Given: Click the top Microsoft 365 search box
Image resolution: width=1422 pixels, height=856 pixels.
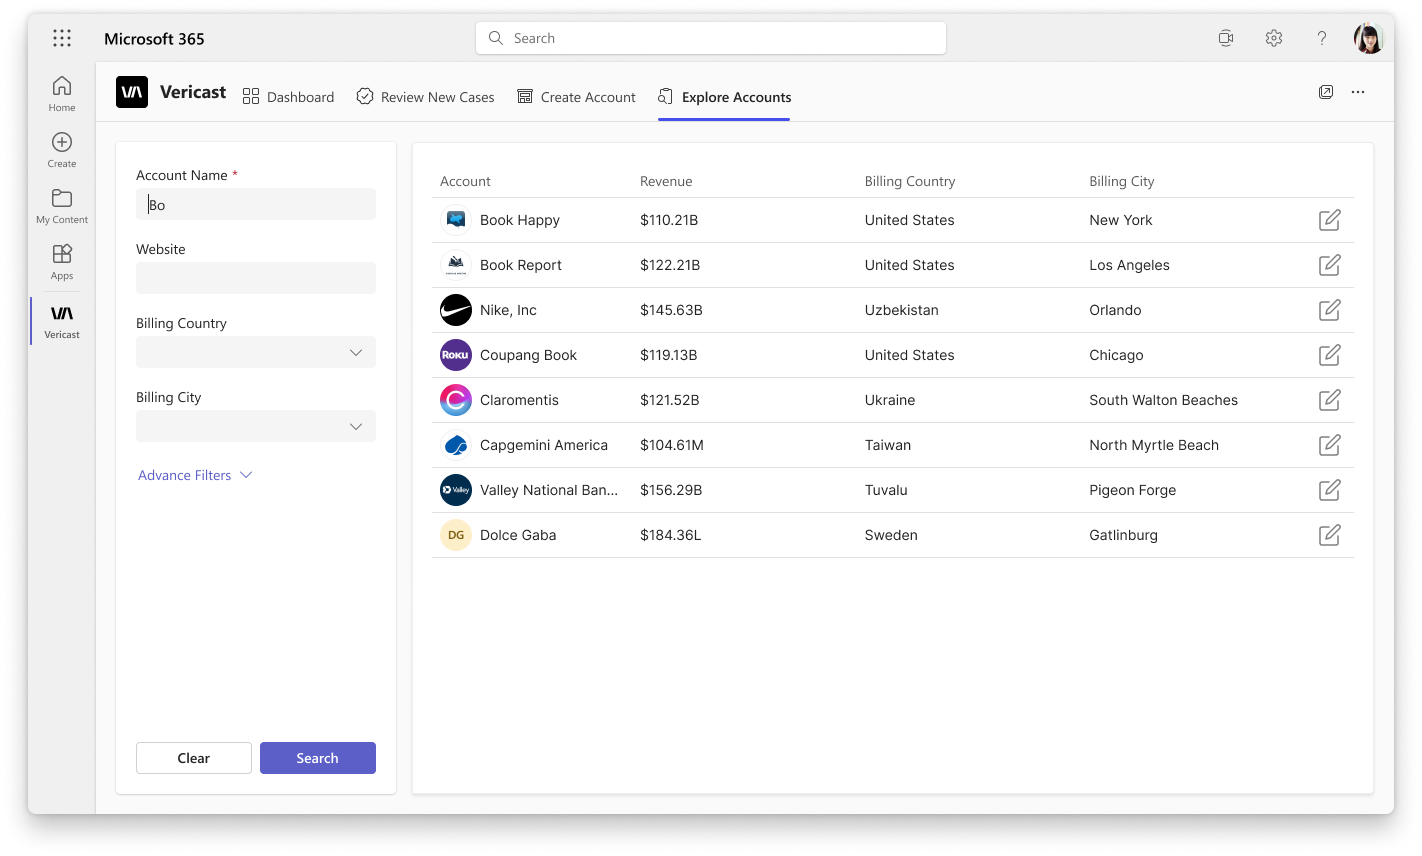Looking at the screenshot, I should (711, 38).
